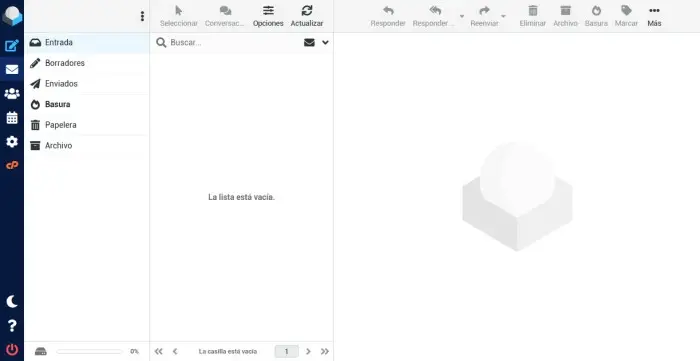Click the Actualizar refresh icon
Viewport: 700px width, 361px height.
[307, 17]
